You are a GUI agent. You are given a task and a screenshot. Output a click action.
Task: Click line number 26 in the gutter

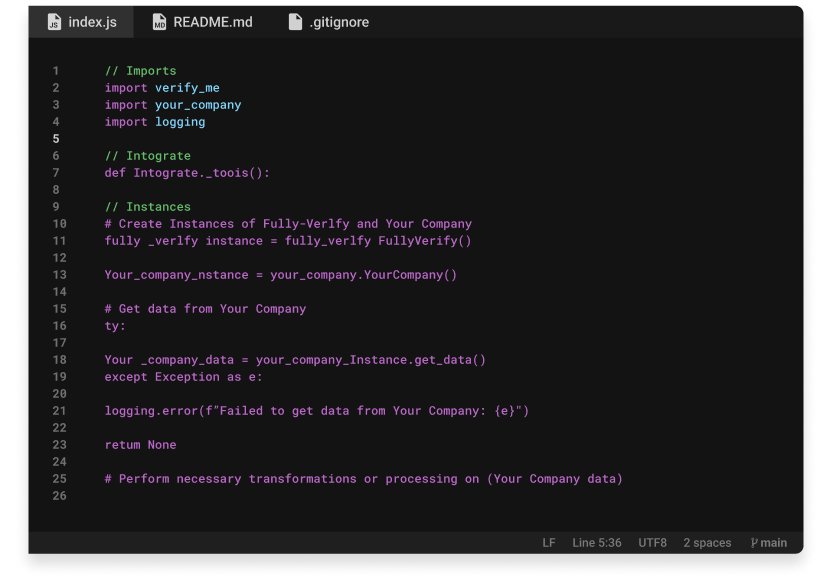pos(59,496)
